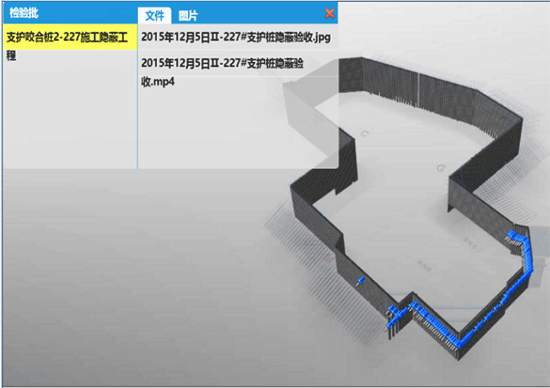Open the 支护桩隐蔽验收.jpg file entry

click(236, 37)
